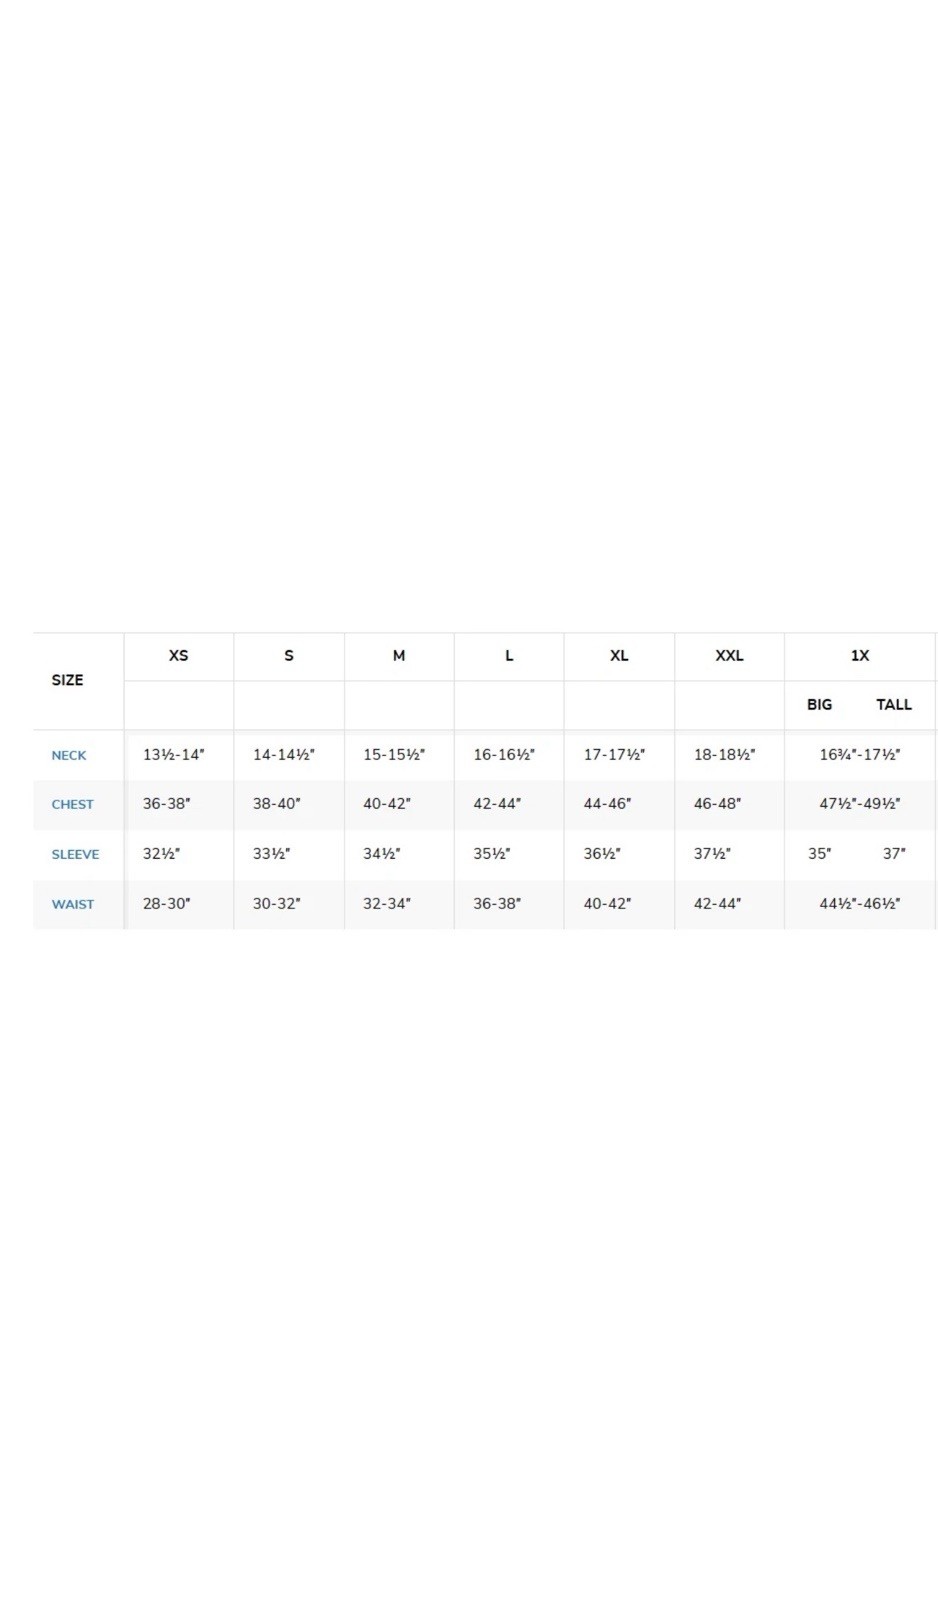938x1600 pixels.
Task: Select the L size column header
Action: (509, 656)
